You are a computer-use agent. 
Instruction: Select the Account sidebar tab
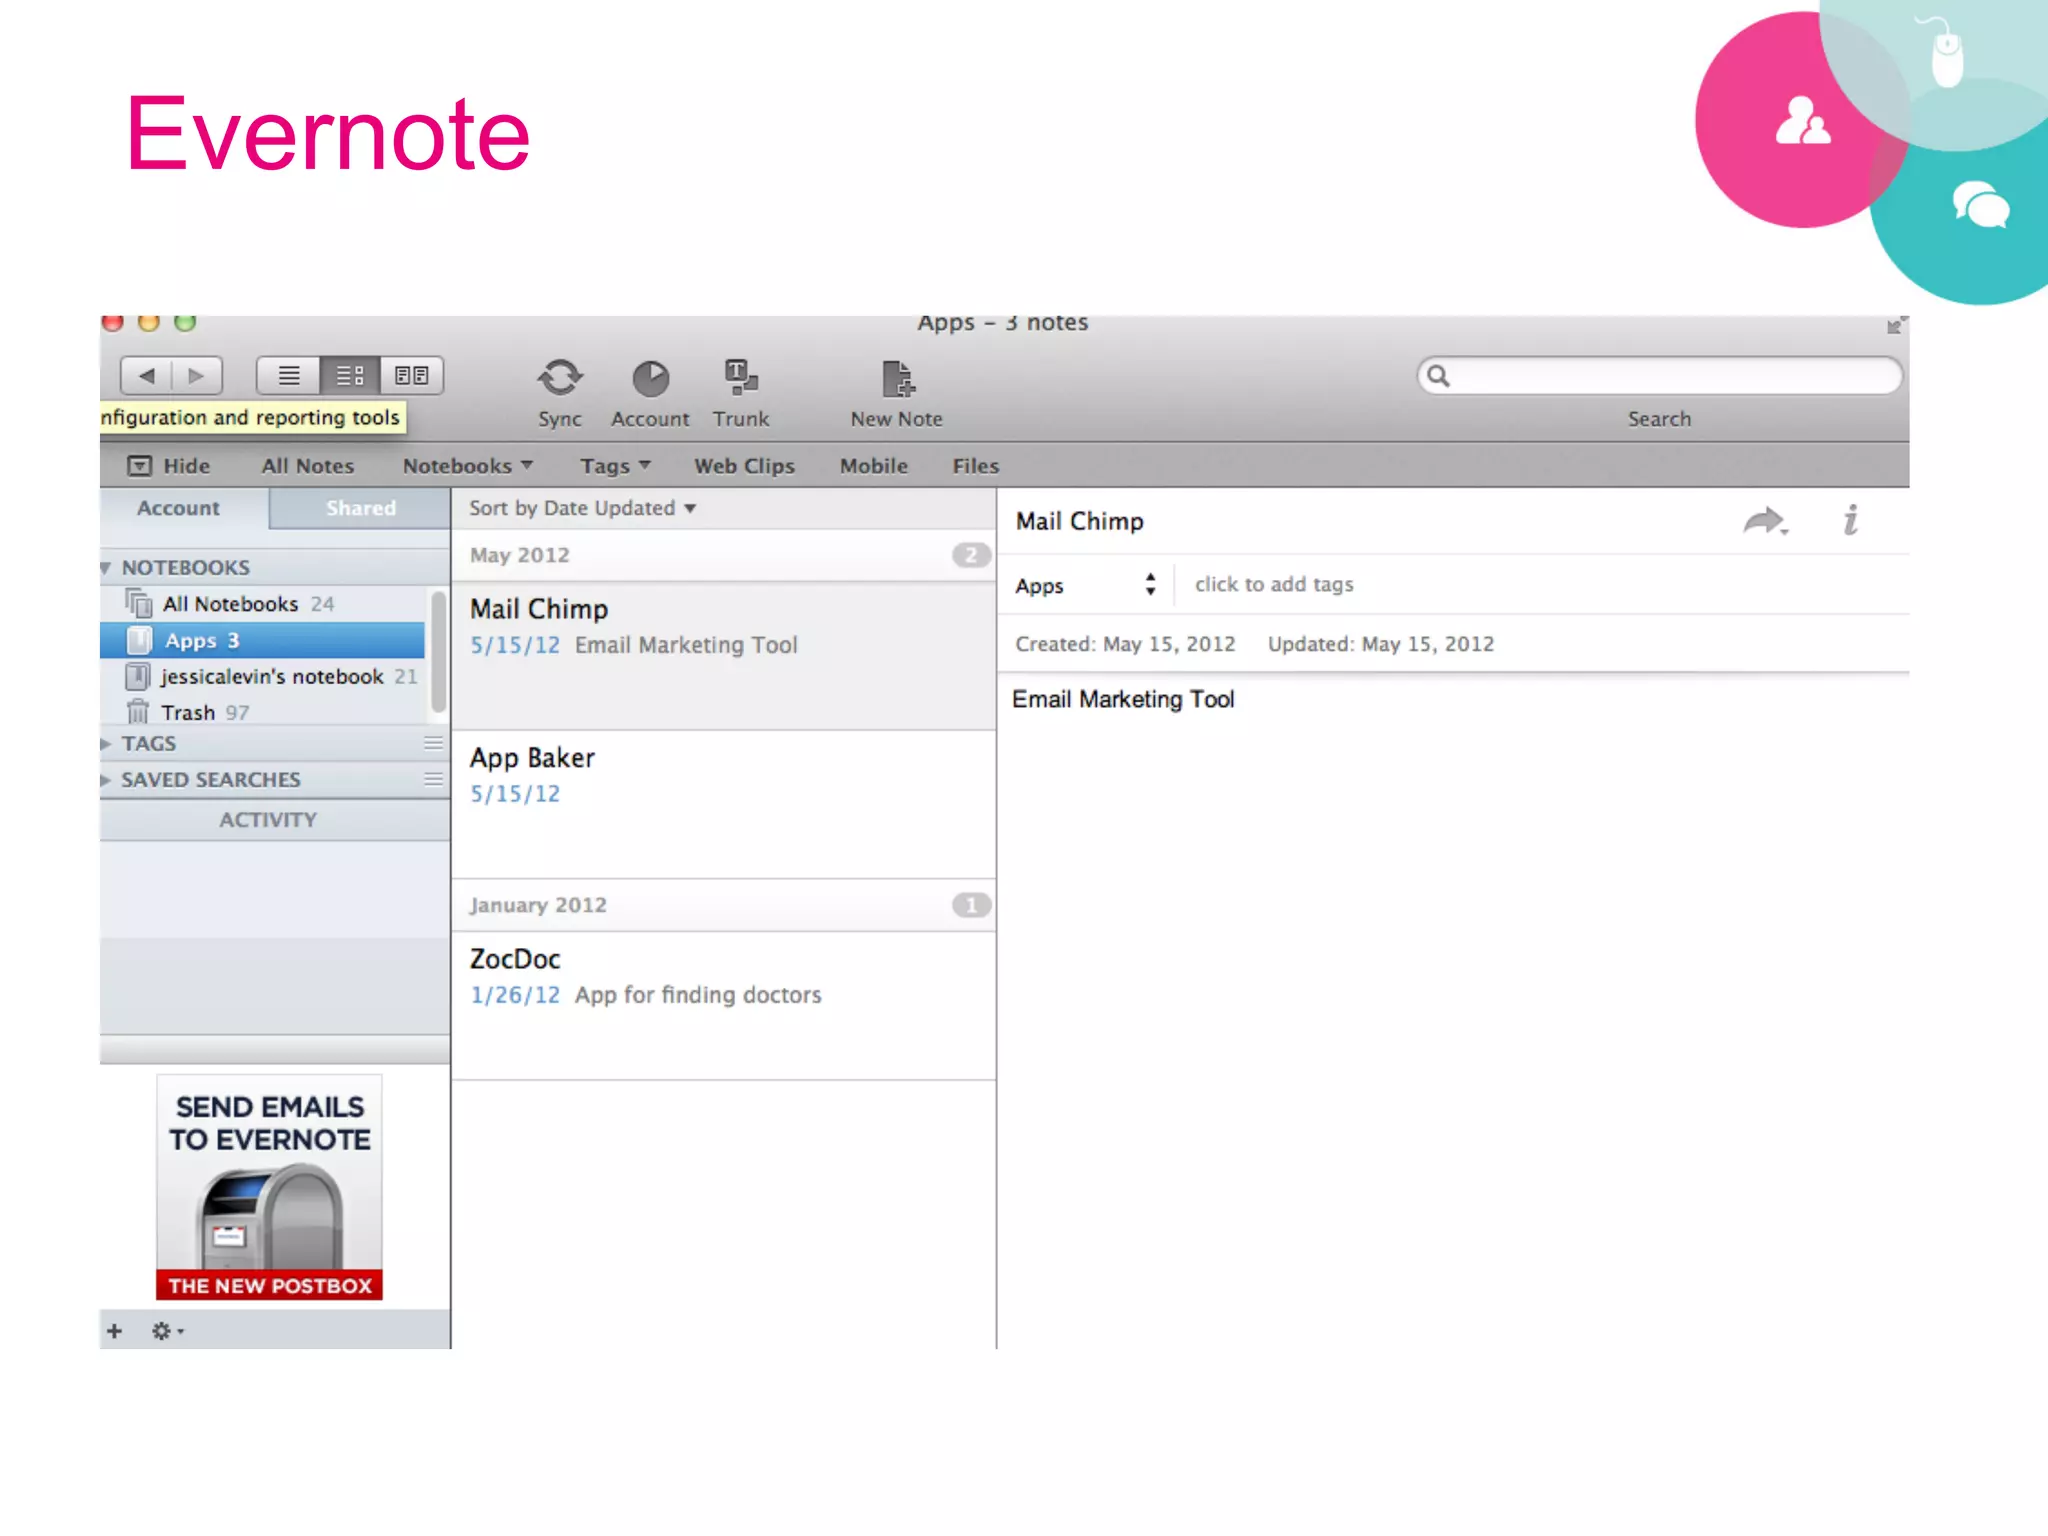click(x=178, y=508)
